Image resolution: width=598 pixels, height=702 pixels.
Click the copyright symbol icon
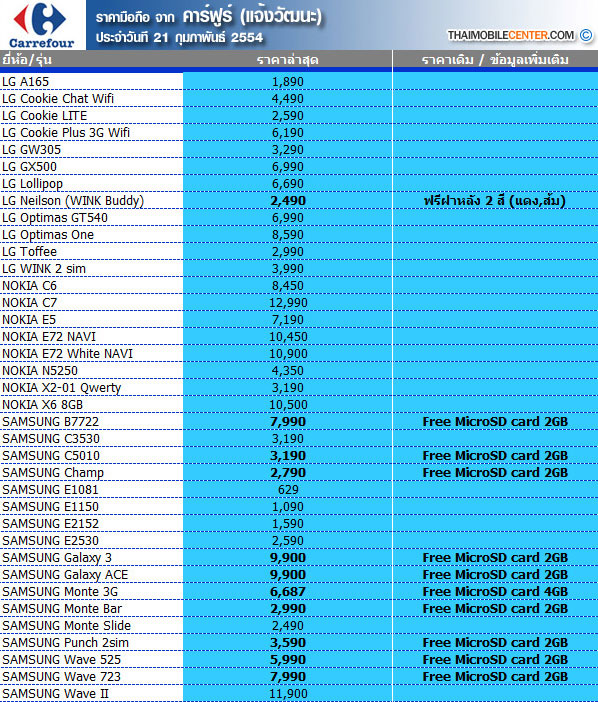coord(585,35)
